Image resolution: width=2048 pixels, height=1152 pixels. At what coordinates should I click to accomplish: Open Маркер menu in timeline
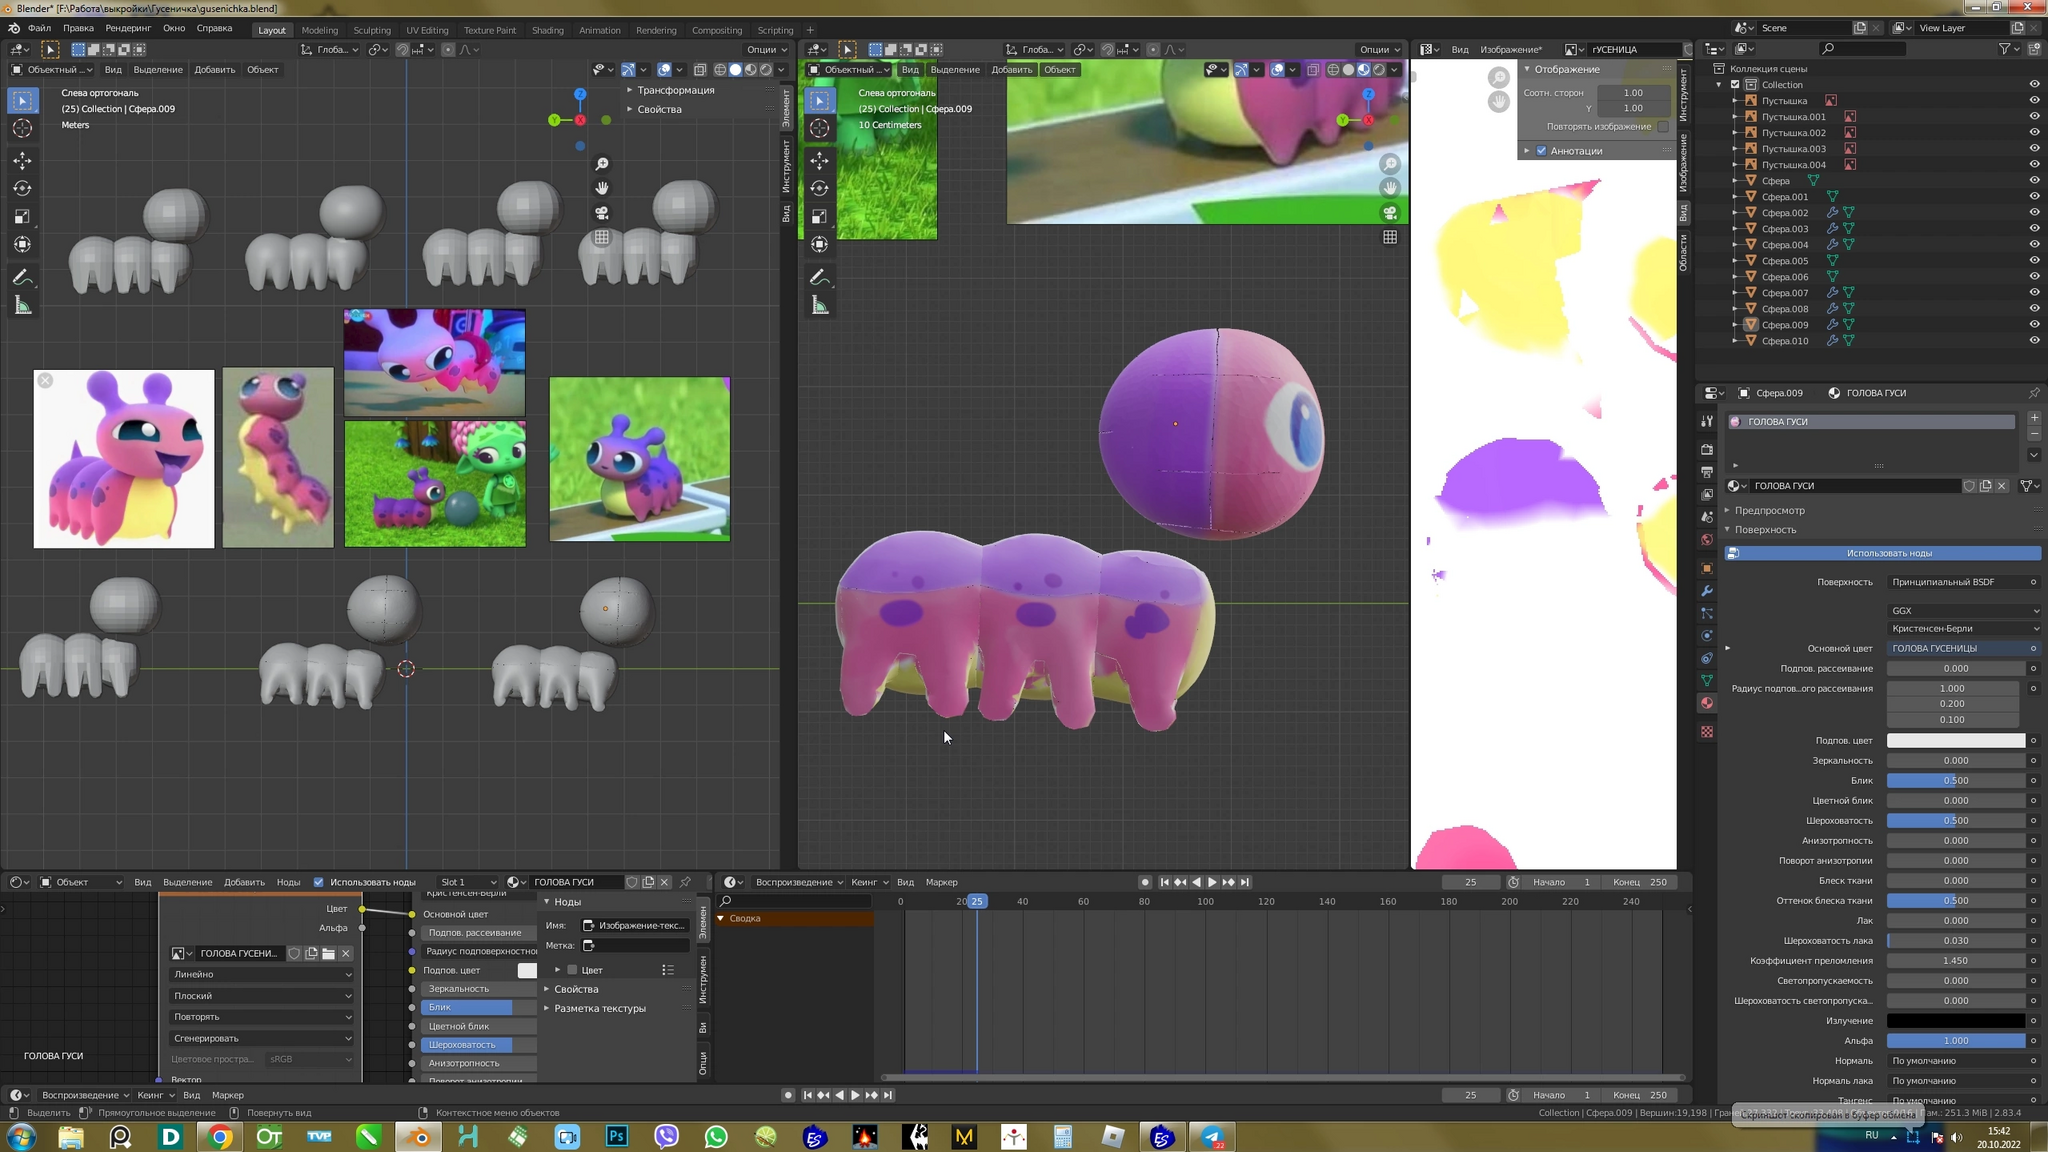(941, 882)
